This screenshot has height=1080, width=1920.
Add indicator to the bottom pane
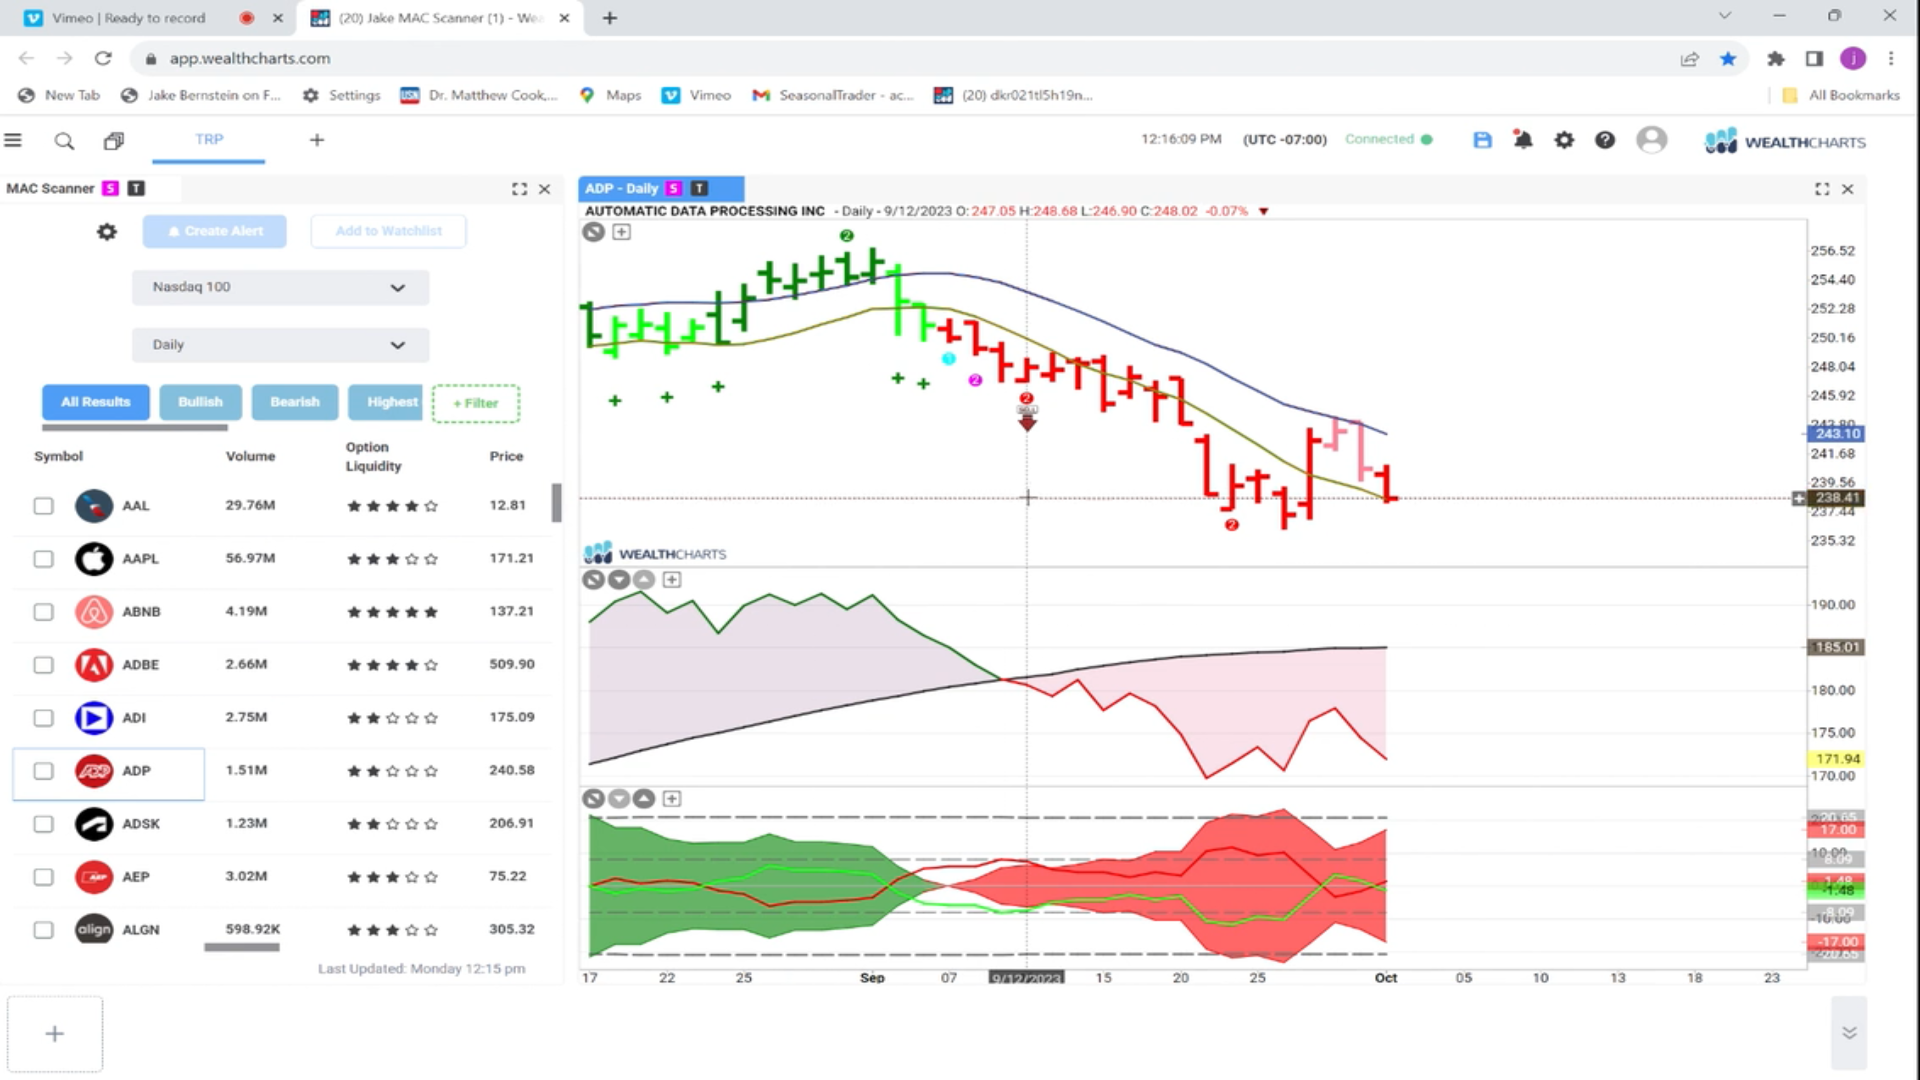point(672,799)
